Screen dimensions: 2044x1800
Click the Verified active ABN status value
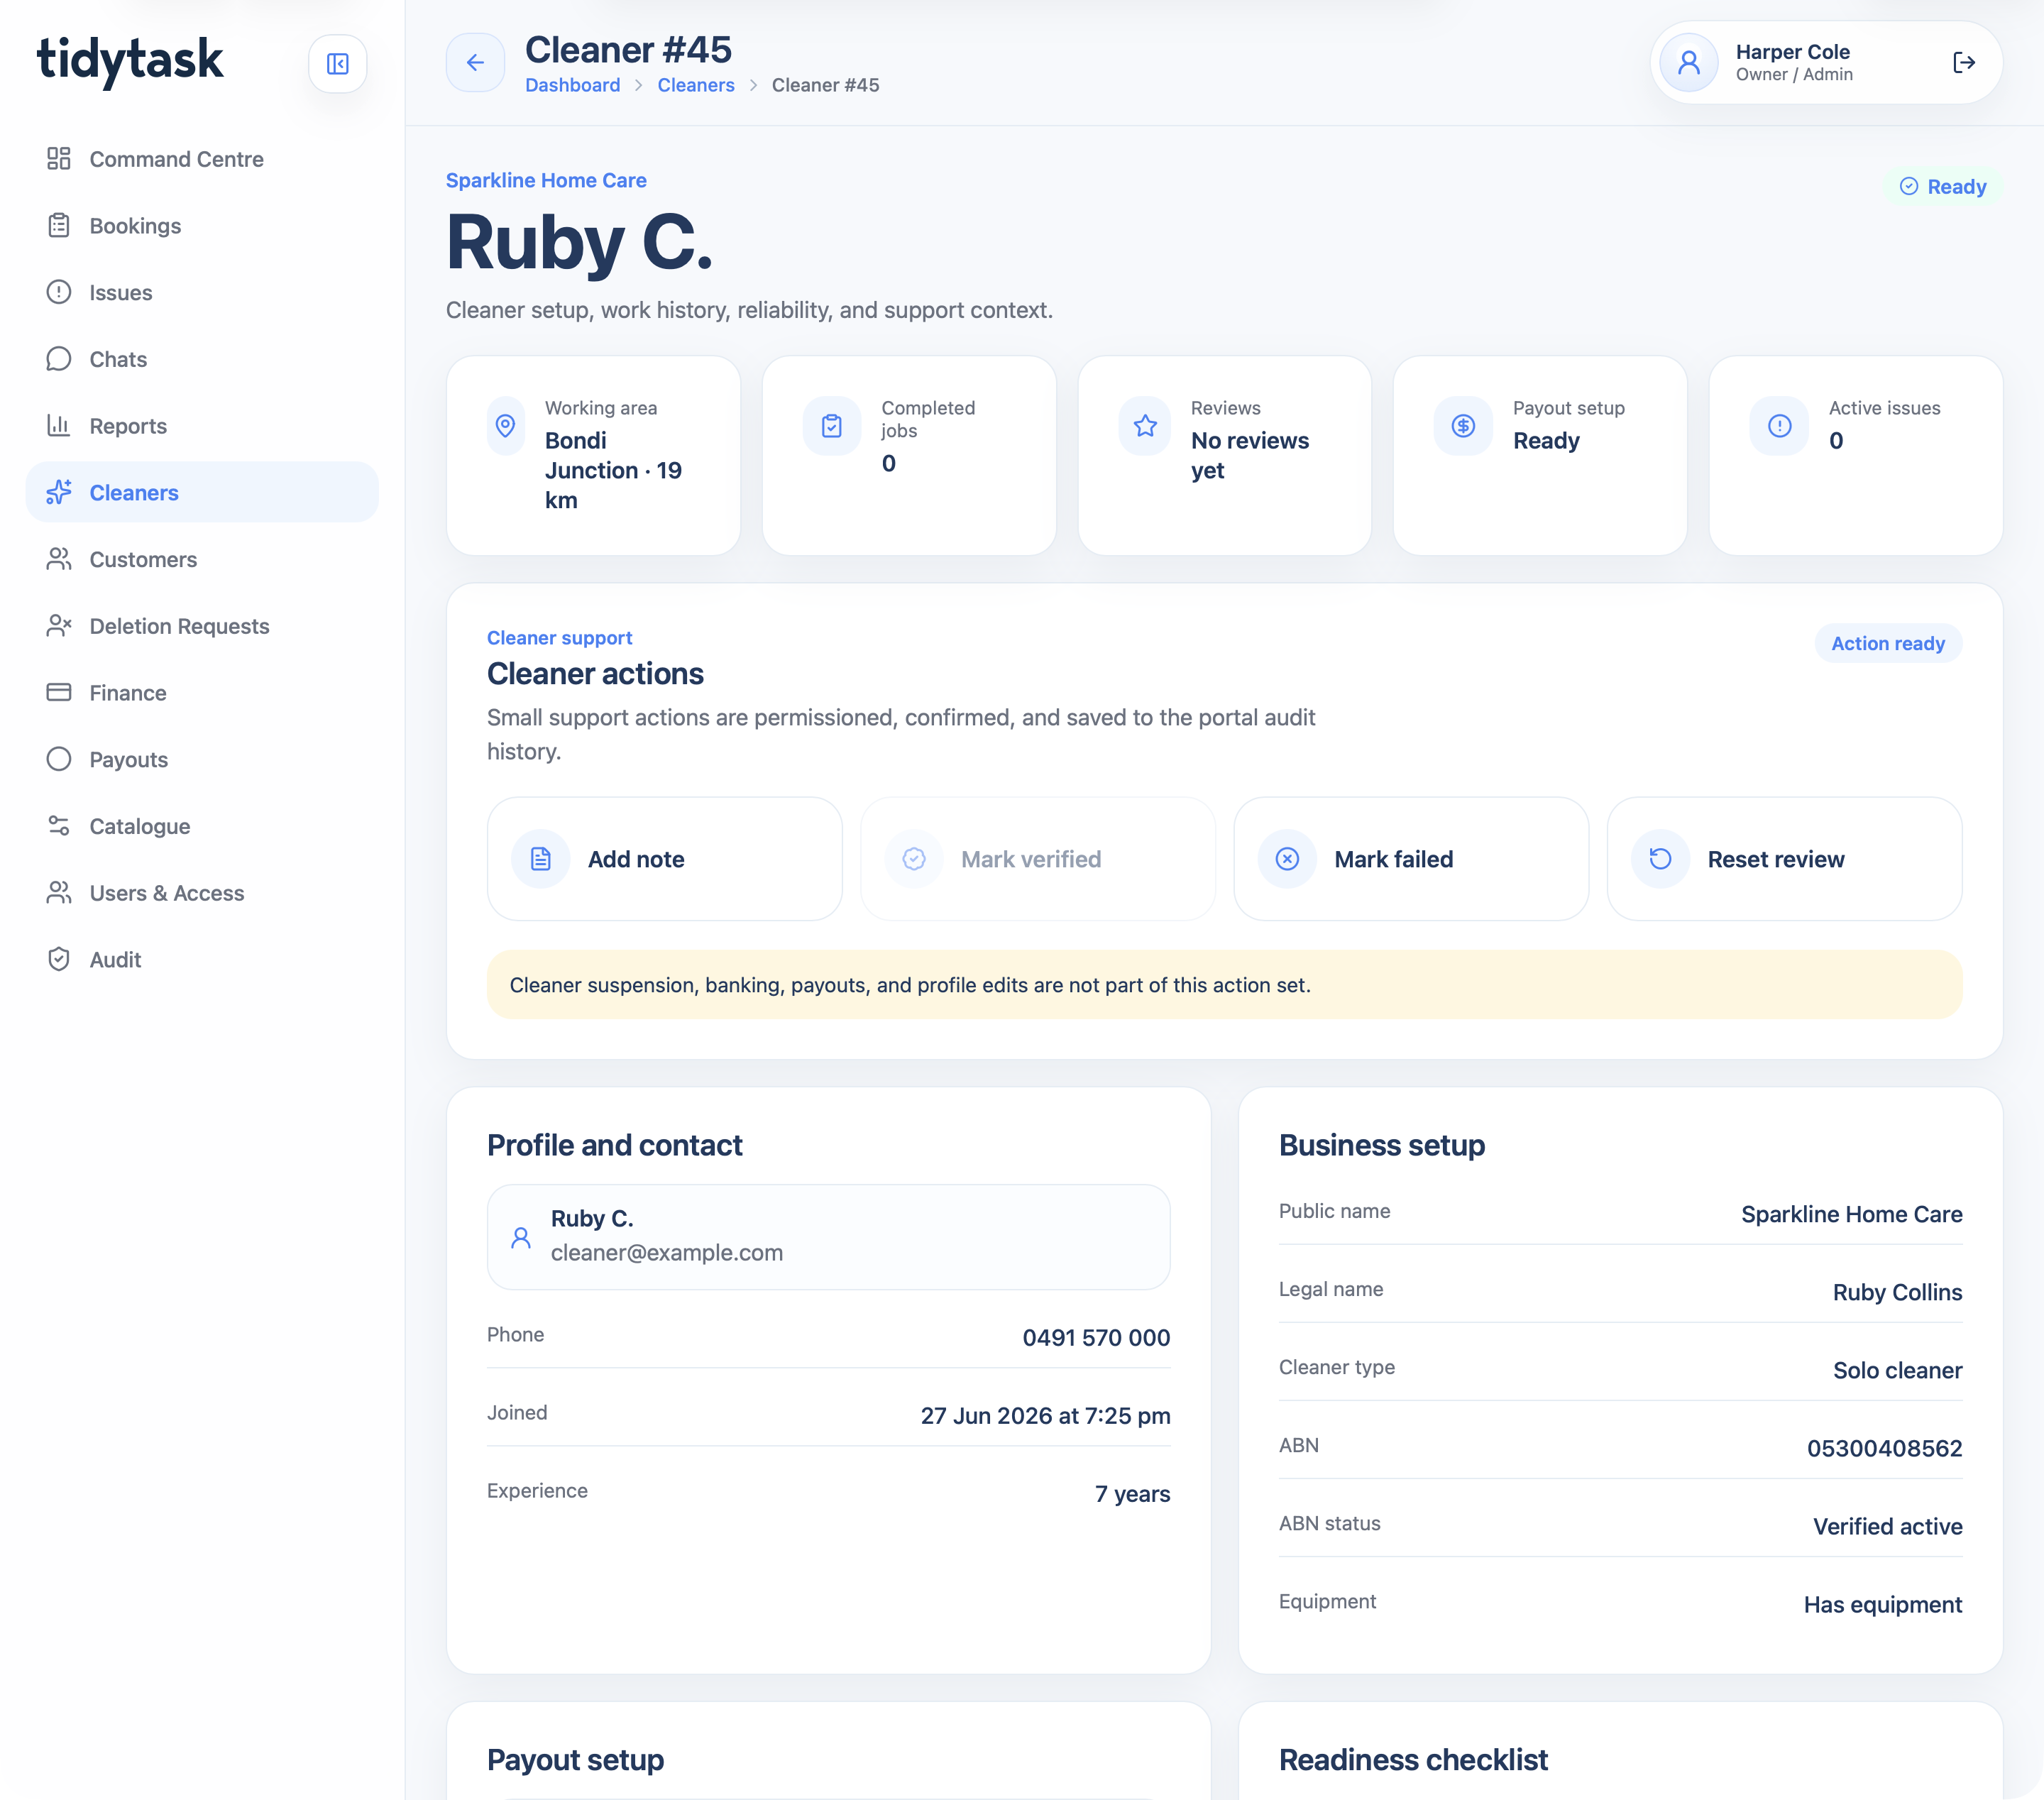click(1888, 1526)
